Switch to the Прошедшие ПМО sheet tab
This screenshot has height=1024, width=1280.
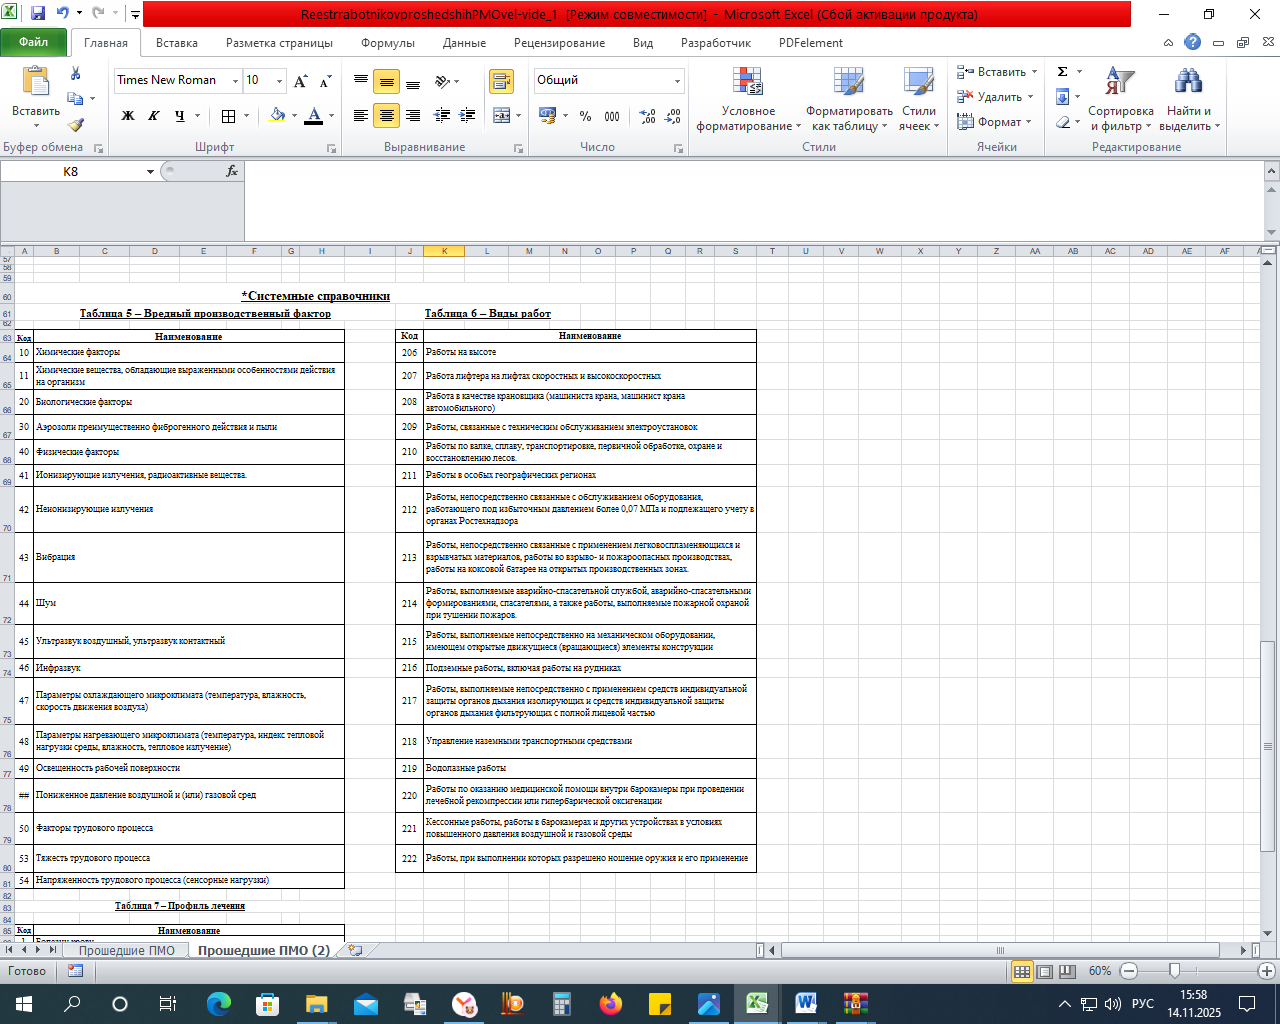pyautogui.click(x=126, y=950)
